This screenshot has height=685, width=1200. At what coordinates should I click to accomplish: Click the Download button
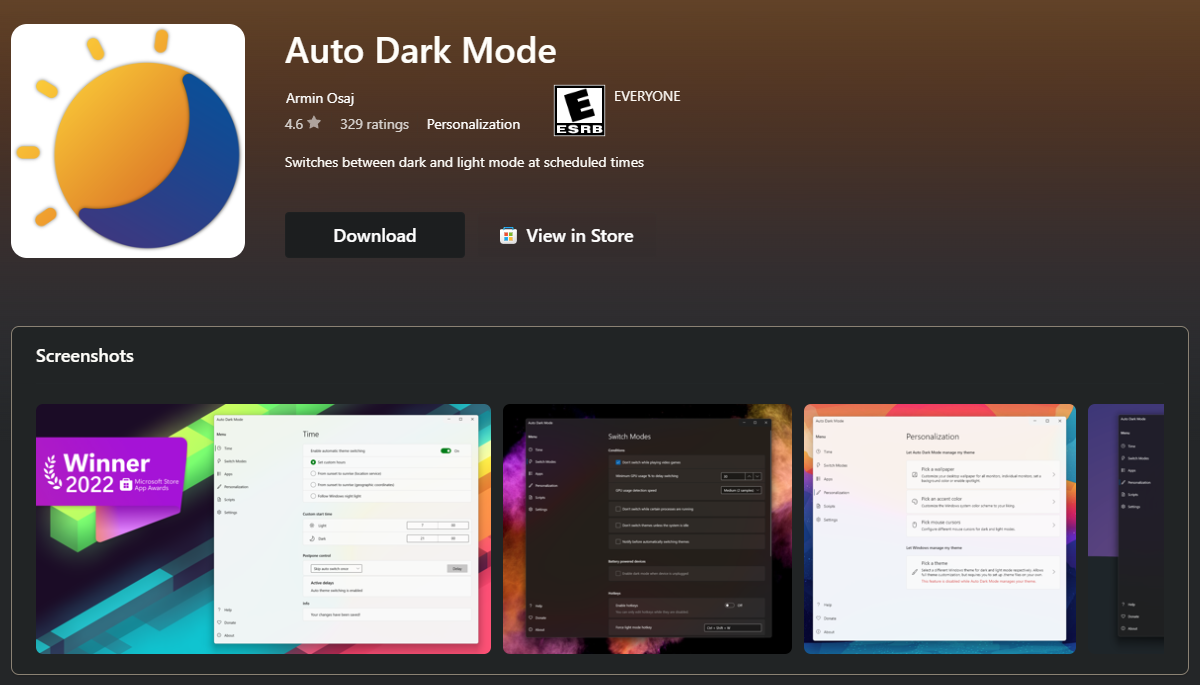(375, 235)
